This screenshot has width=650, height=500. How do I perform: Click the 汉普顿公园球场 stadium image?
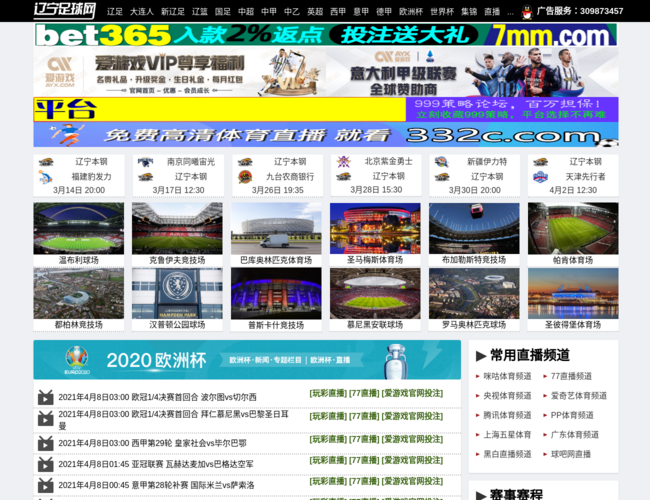point(177,293)
